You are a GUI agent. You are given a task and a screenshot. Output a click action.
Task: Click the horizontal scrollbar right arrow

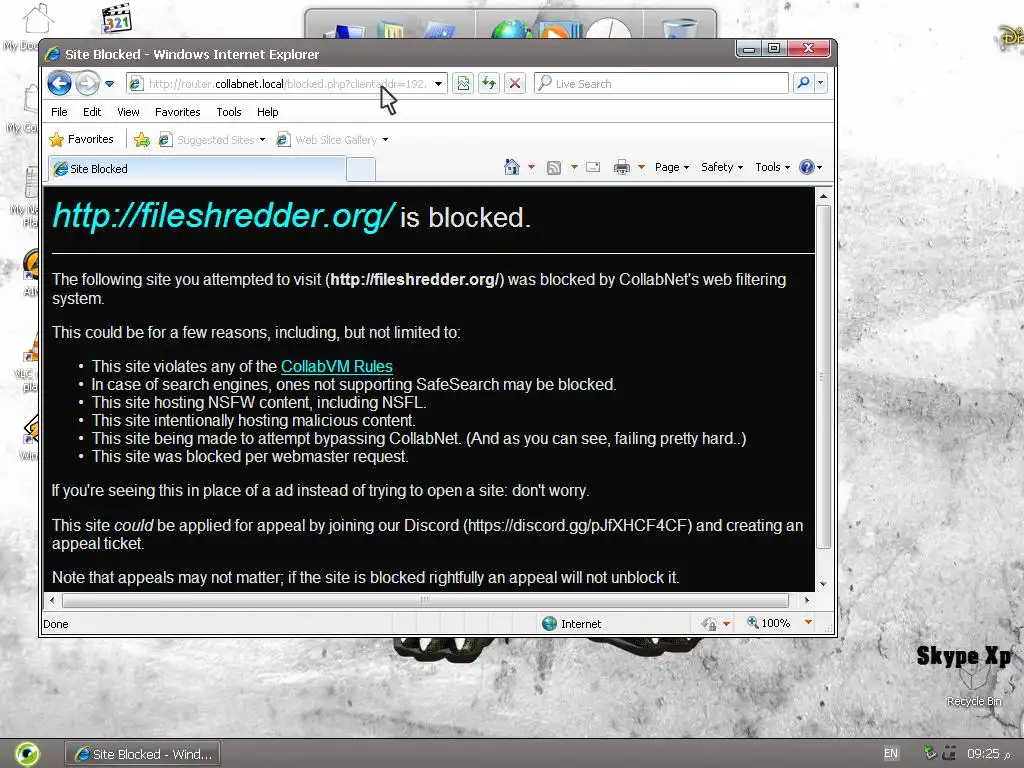[807, 600]
